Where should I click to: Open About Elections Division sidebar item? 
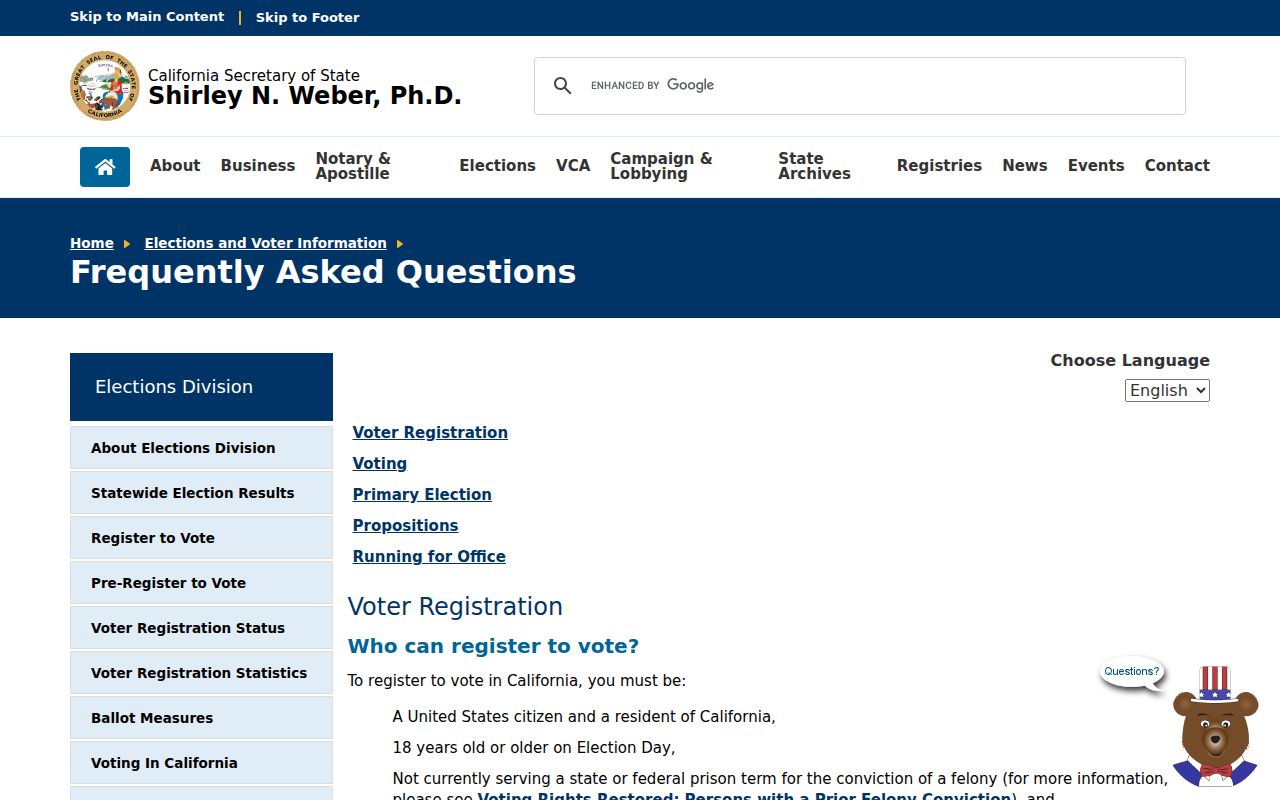[201, 448]
